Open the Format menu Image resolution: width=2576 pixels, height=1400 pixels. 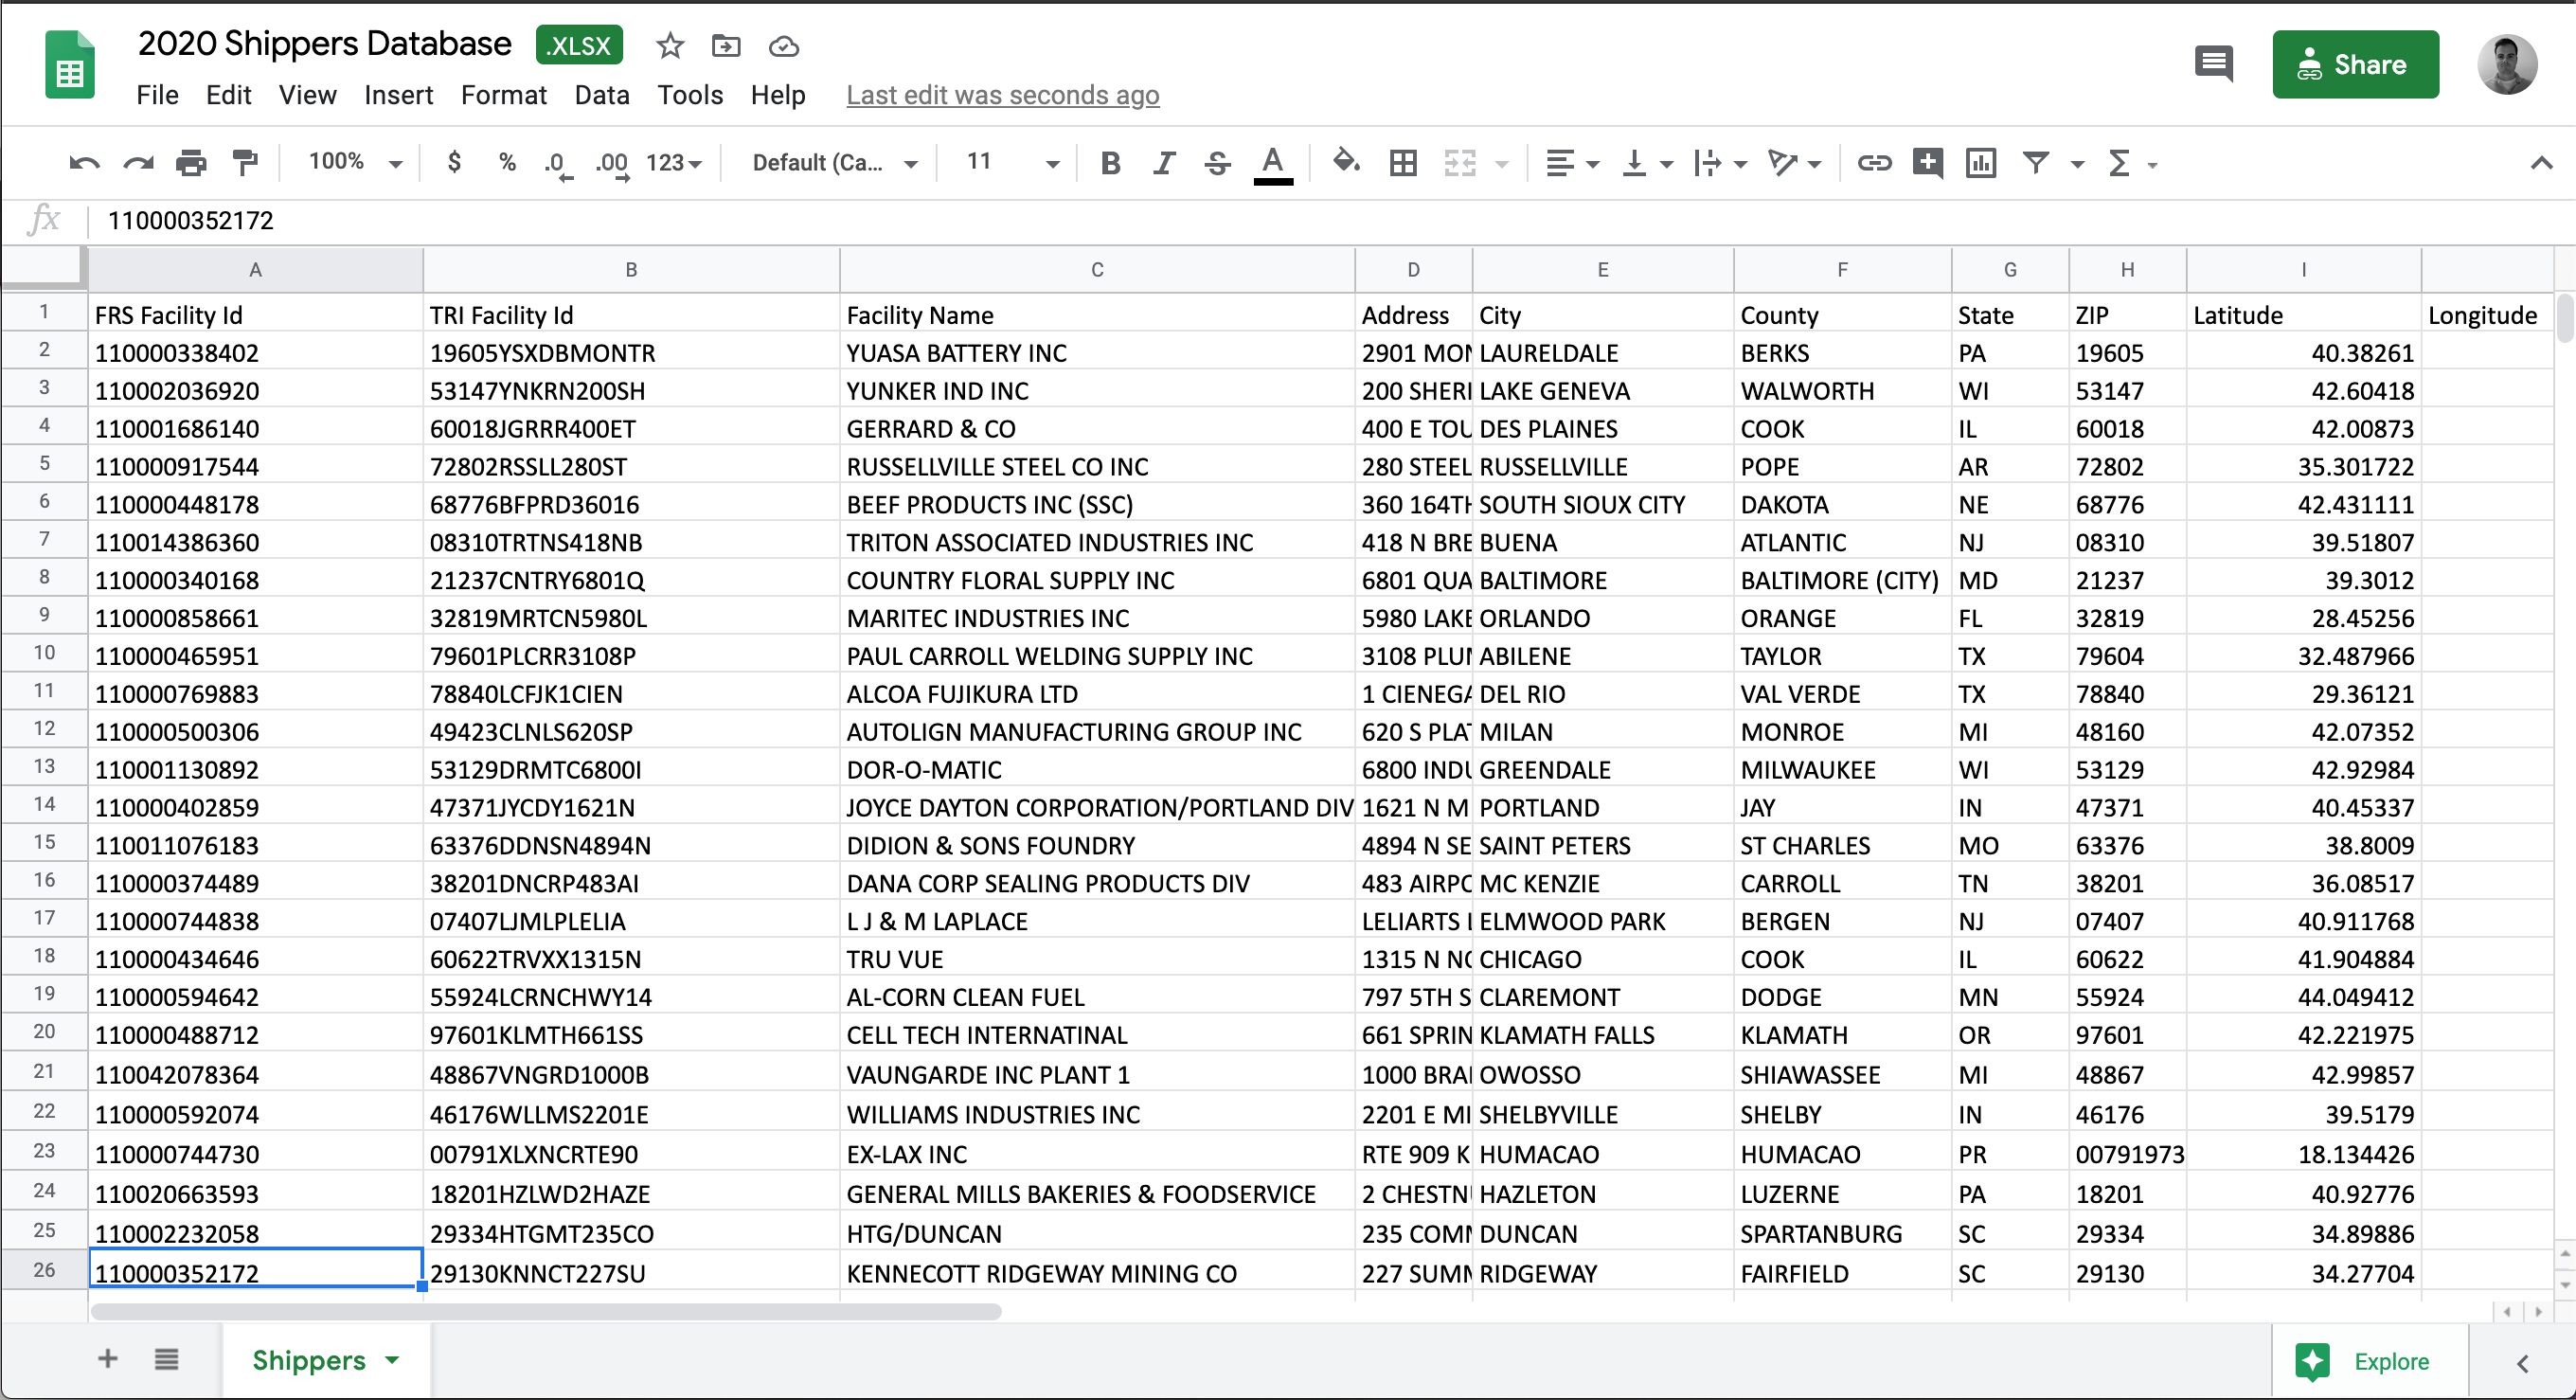click(503, 95)
